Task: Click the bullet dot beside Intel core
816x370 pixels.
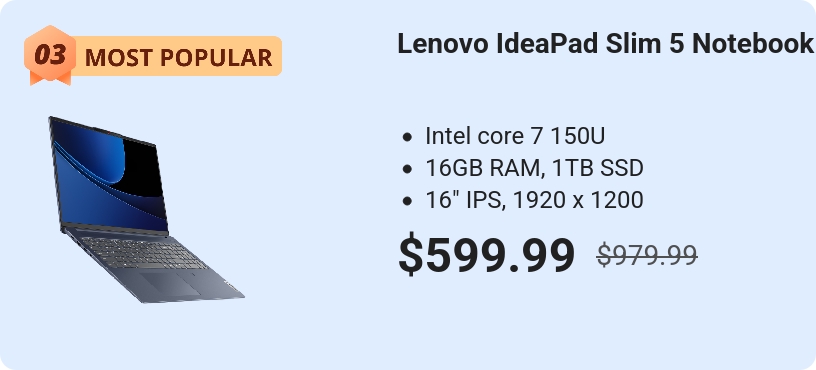Action: point(407,137)
